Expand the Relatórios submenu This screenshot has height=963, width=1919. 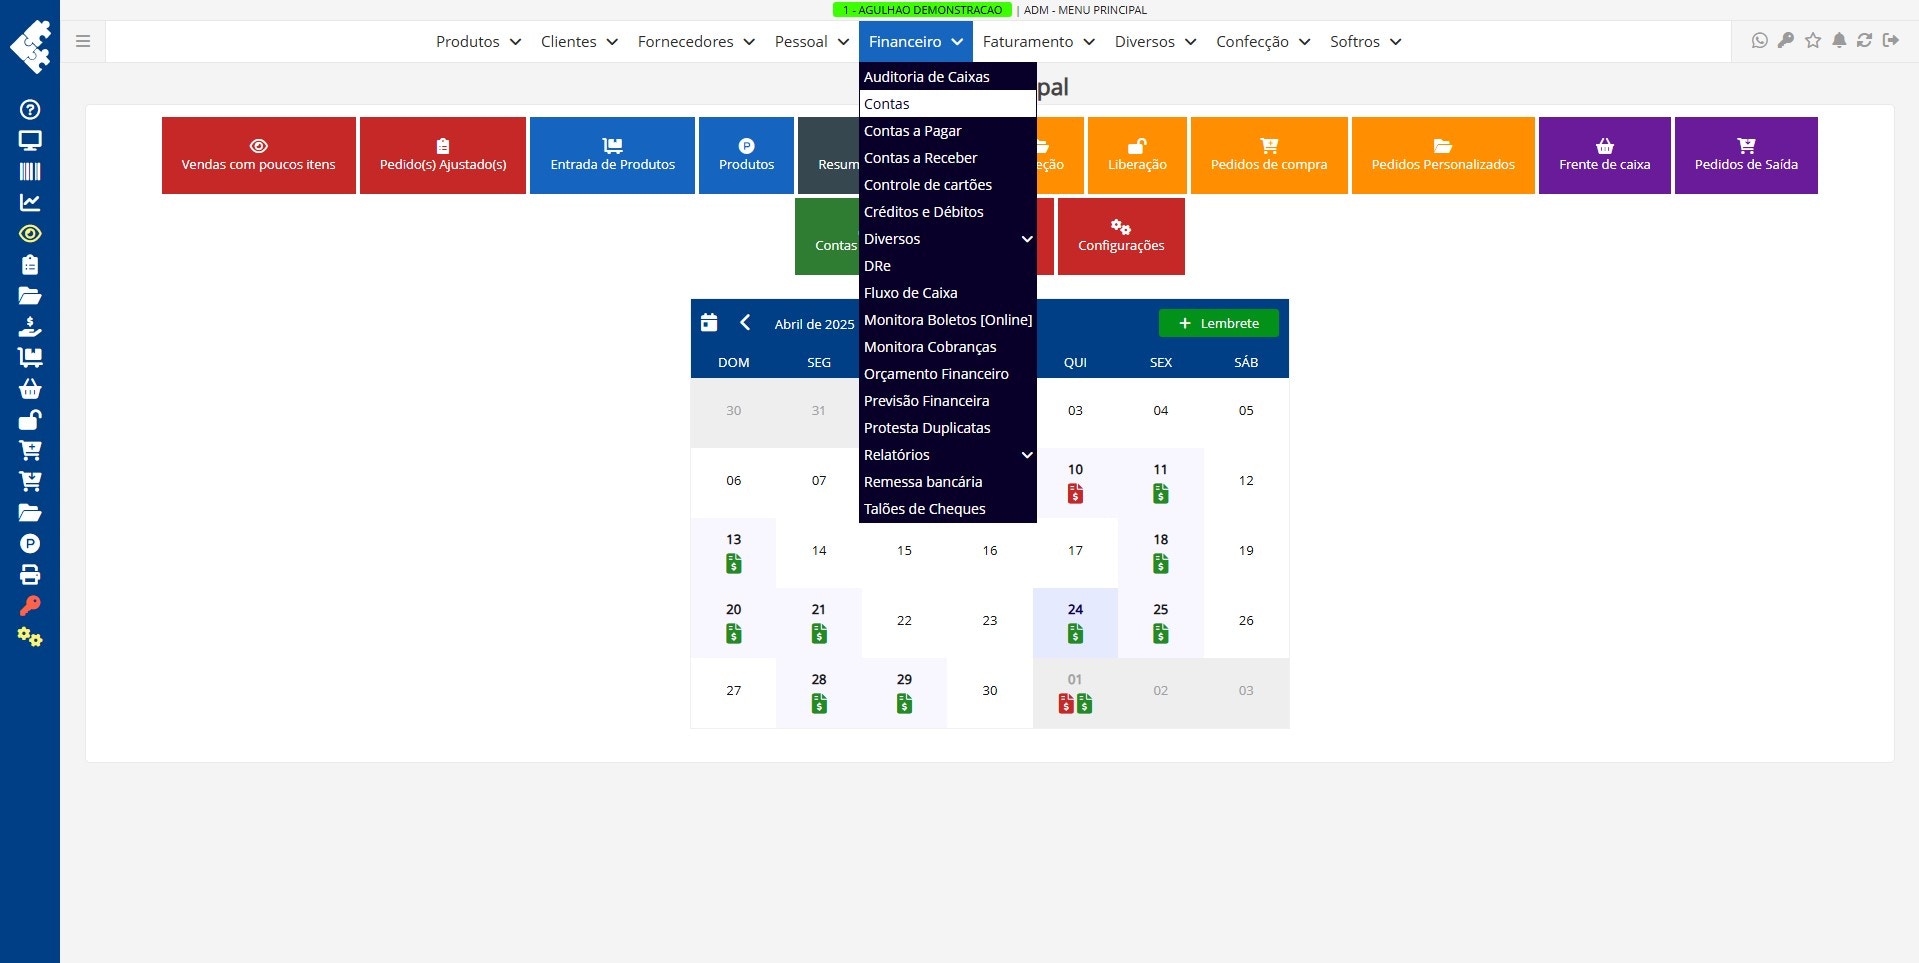(x=947, y=455)
